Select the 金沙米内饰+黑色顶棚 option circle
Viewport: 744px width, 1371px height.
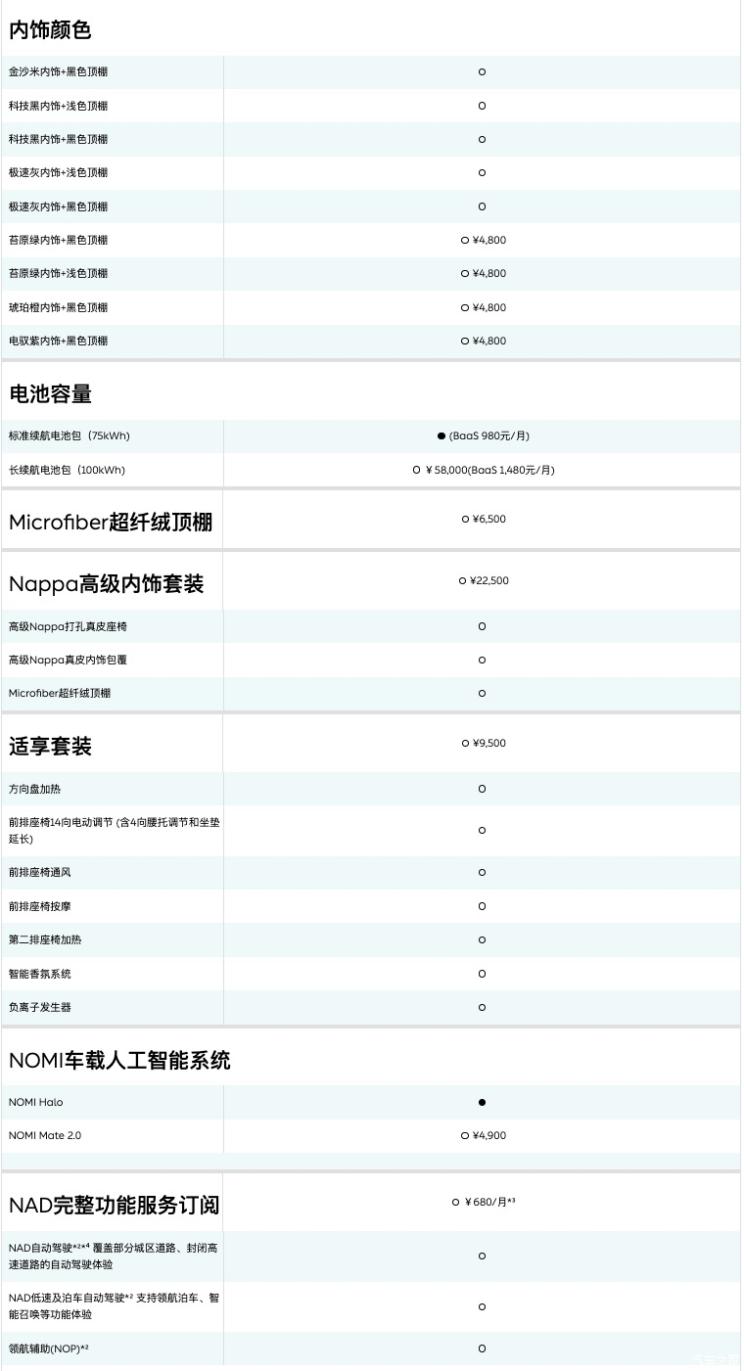click(x=482, y=72)
